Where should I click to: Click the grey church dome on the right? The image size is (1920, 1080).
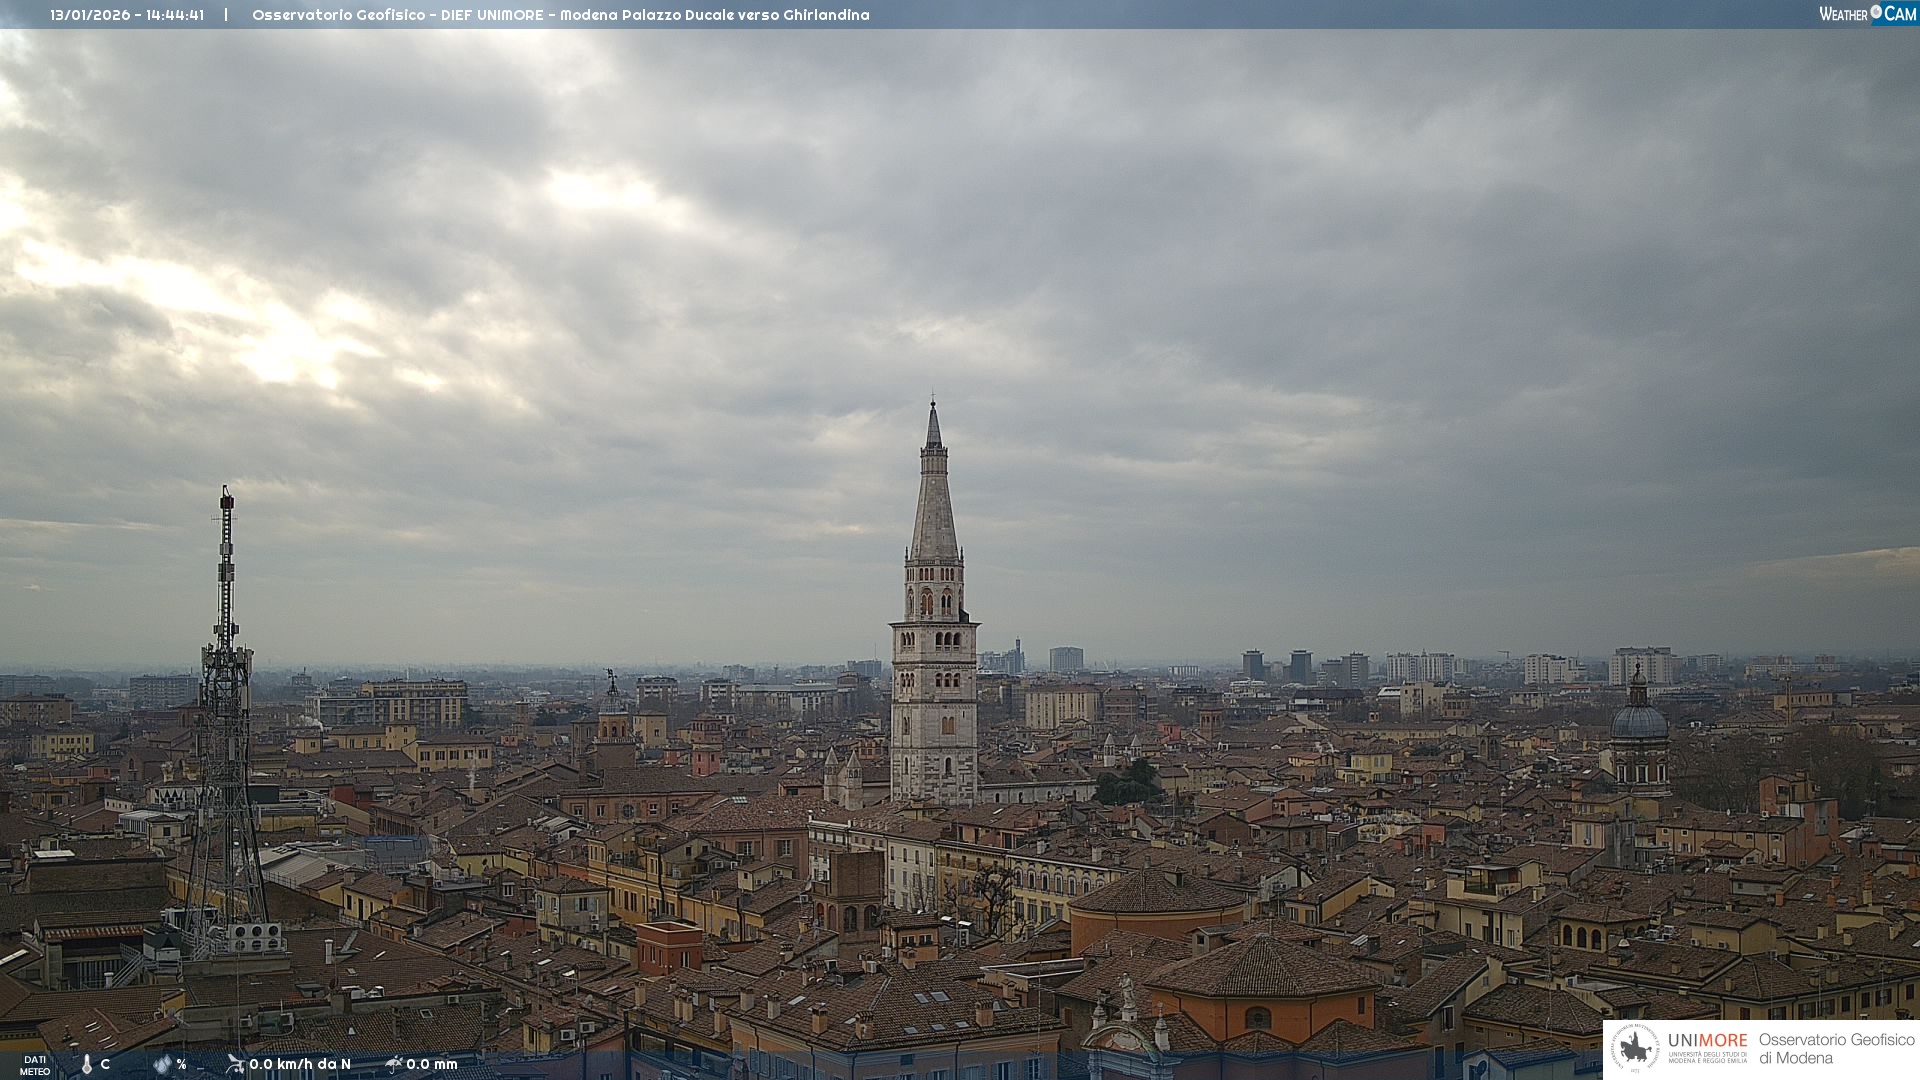coord(1639,720)
